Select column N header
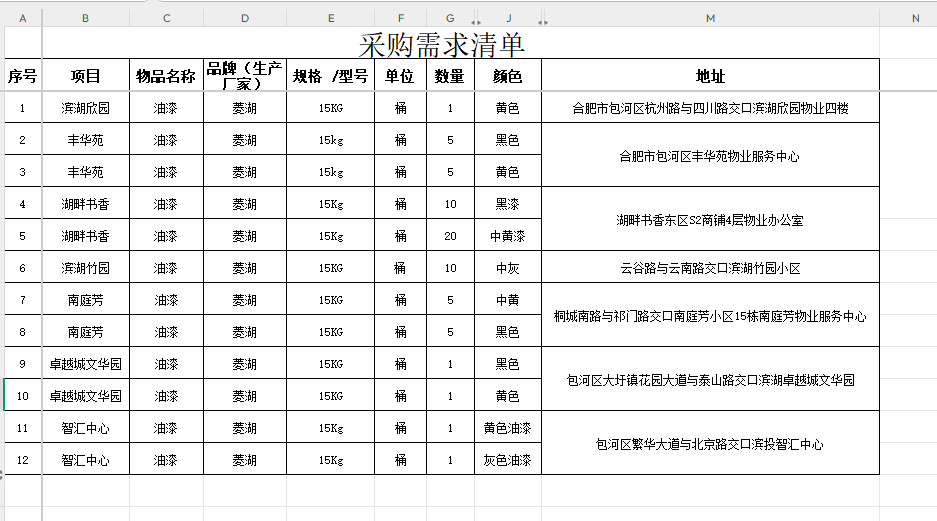 (914, 18)
